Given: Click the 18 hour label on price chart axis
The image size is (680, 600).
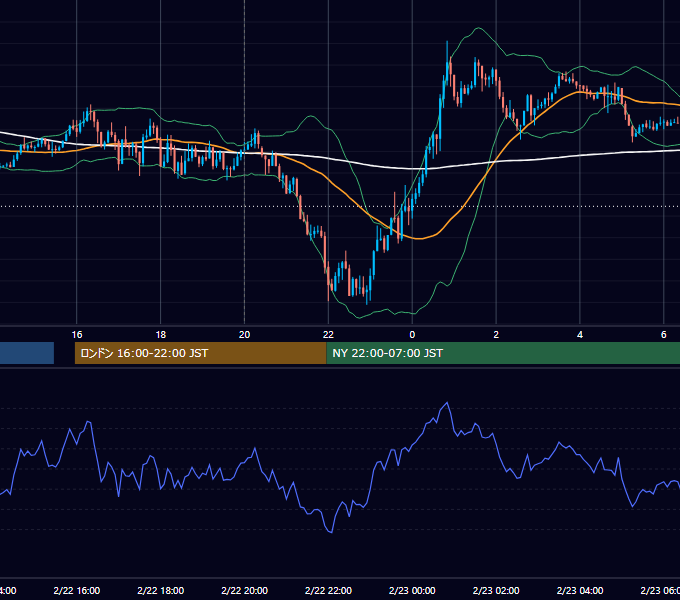Looking at the screenshot, I should pos(160,335).
